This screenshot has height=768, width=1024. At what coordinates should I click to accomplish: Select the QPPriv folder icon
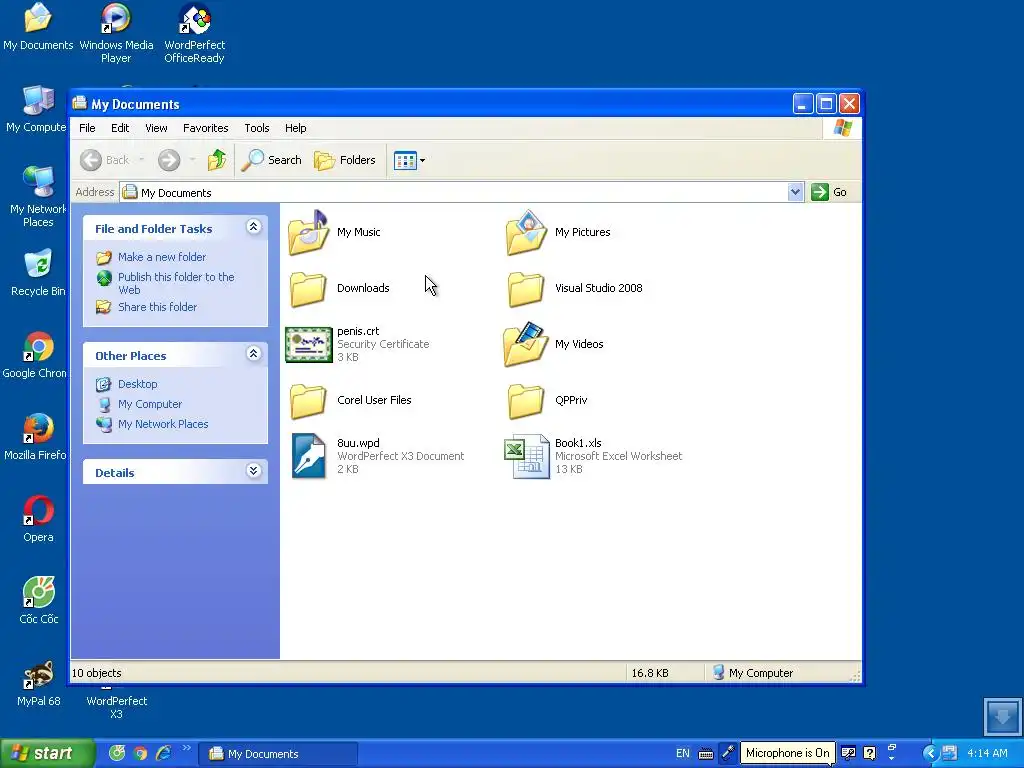526,400
